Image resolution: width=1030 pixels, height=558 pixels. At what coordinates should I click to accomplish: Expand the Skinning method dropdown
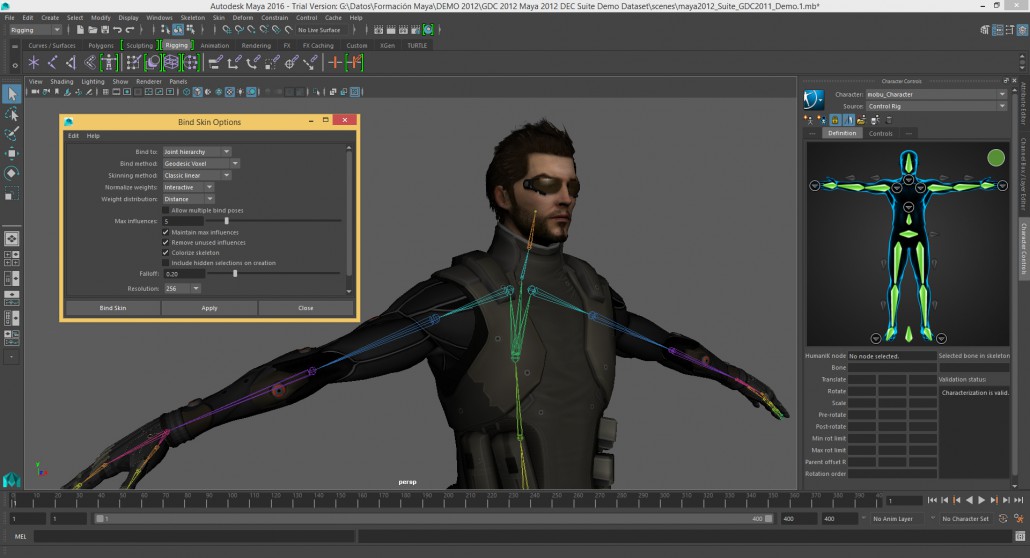pos(196,175)
